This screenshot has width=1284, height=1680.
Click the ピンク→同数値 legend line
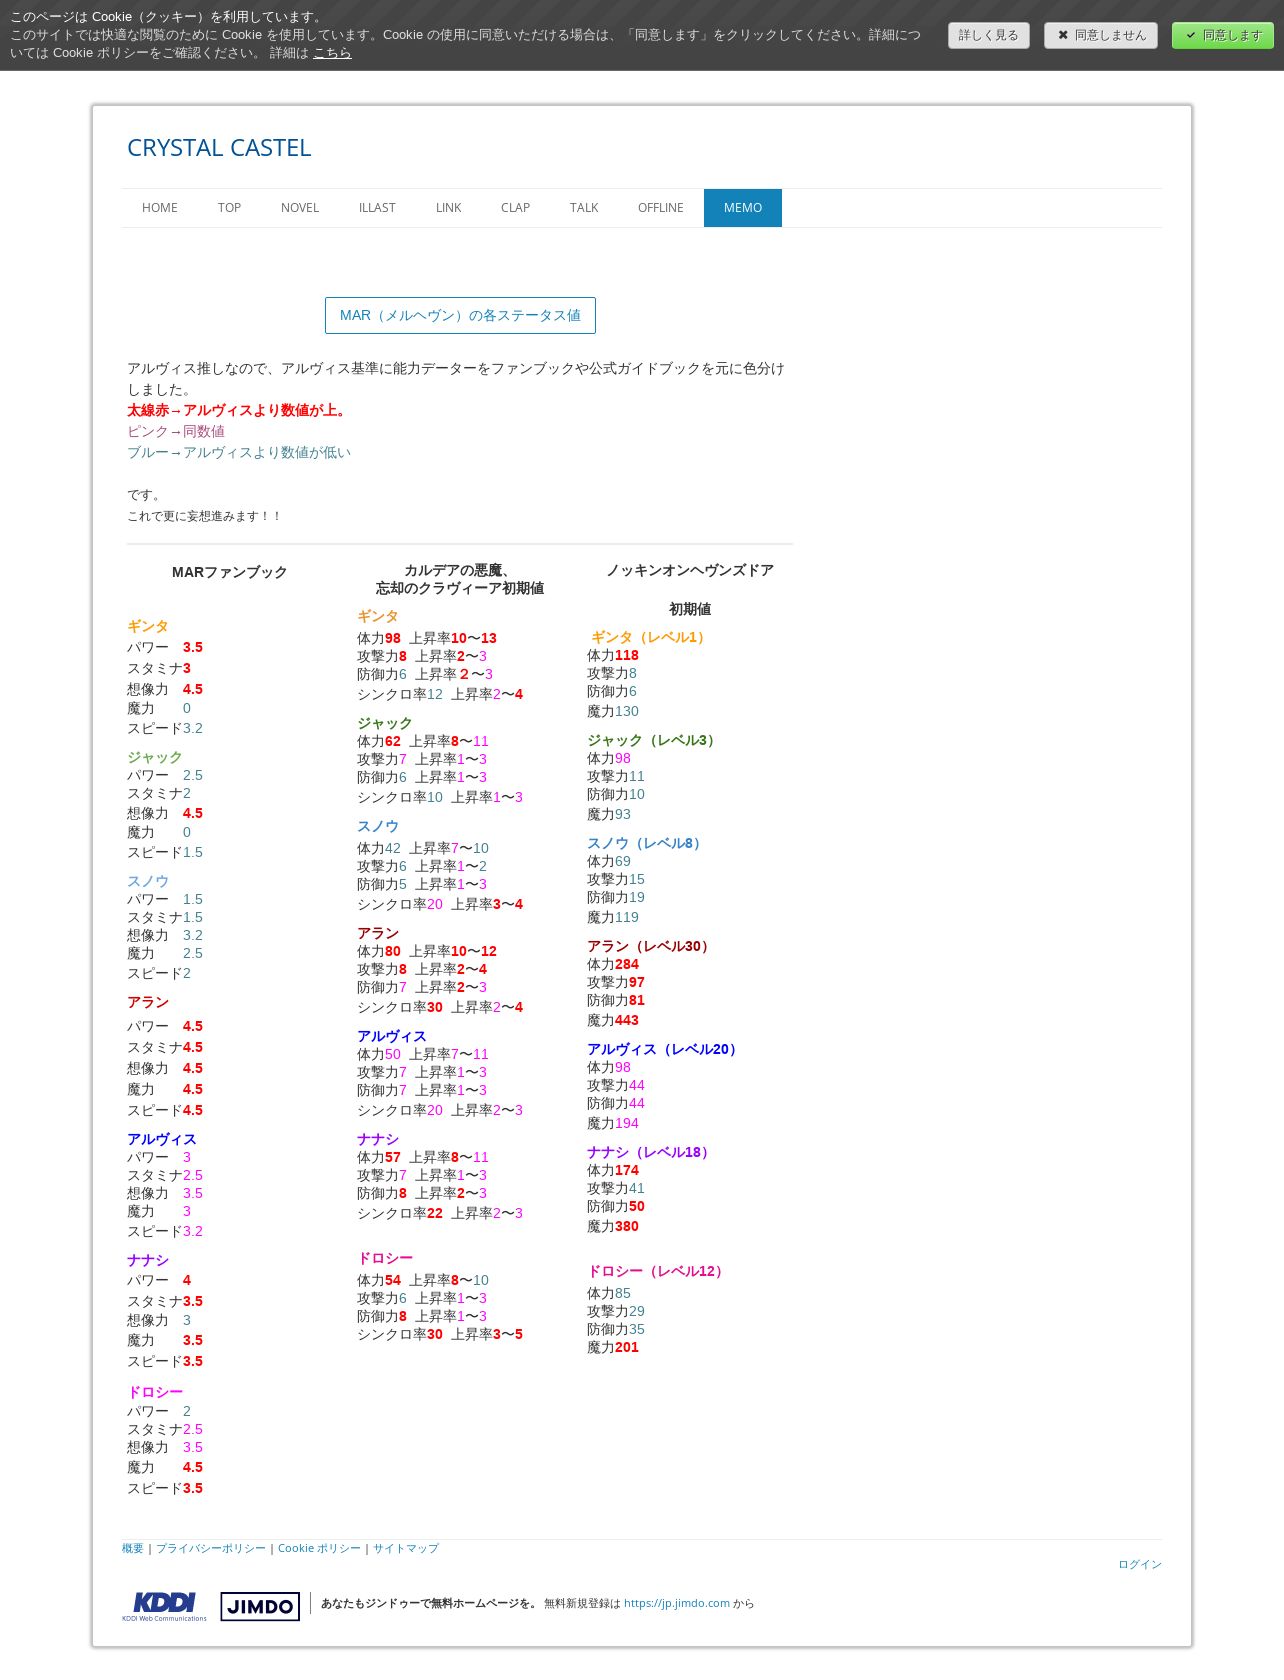(x=176, y=431)
